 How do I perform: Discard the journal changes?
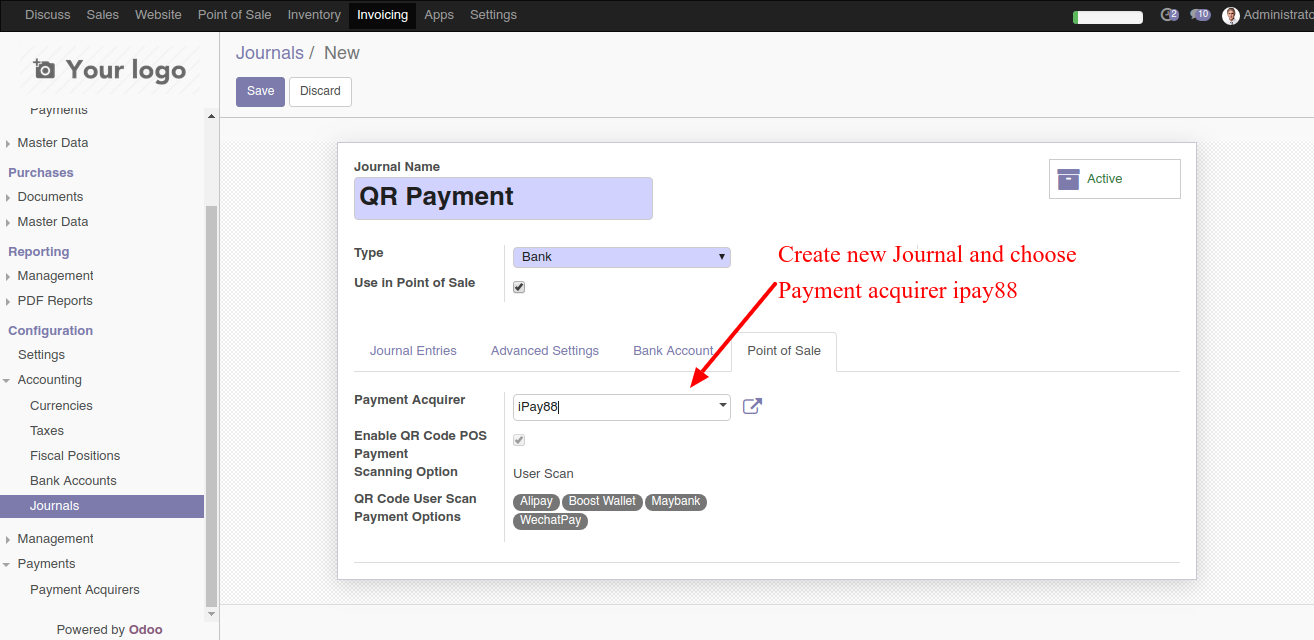pos(320,91)
